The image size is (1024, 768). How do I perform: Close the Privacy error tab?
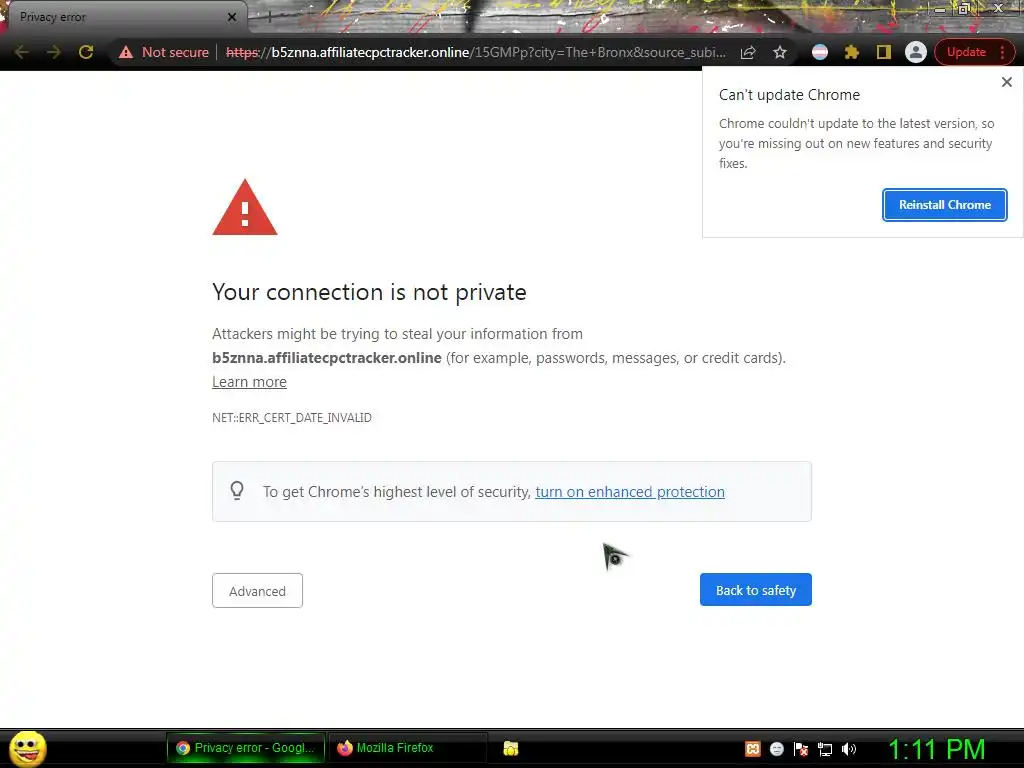click(x=232, y=17)
